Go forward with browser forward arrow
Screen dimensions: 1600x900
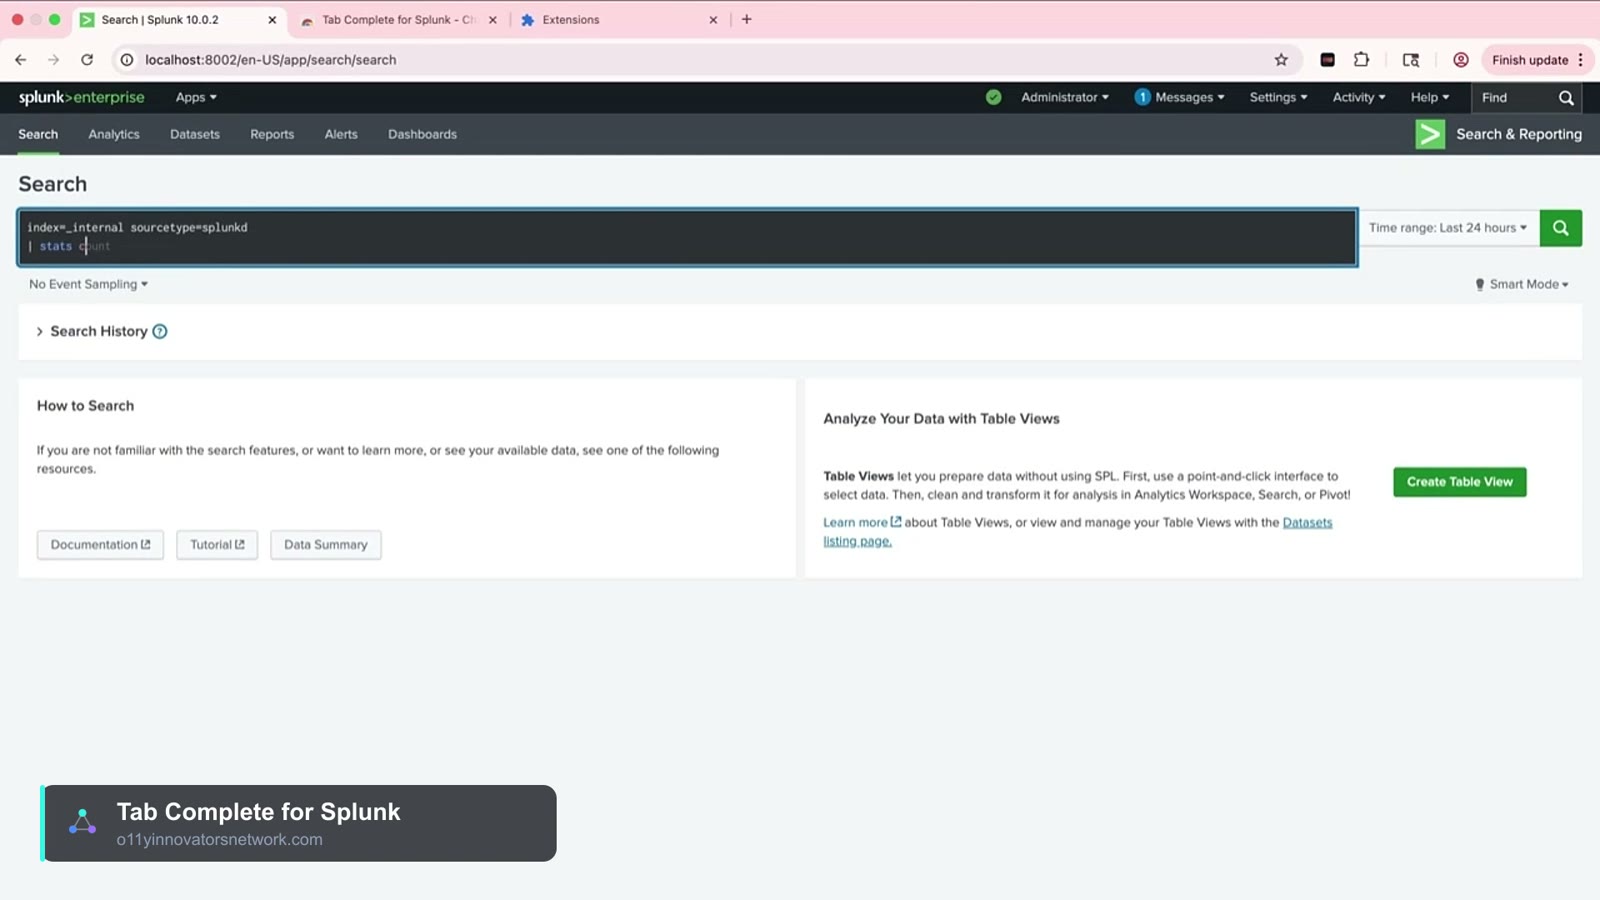click(54, 60)
